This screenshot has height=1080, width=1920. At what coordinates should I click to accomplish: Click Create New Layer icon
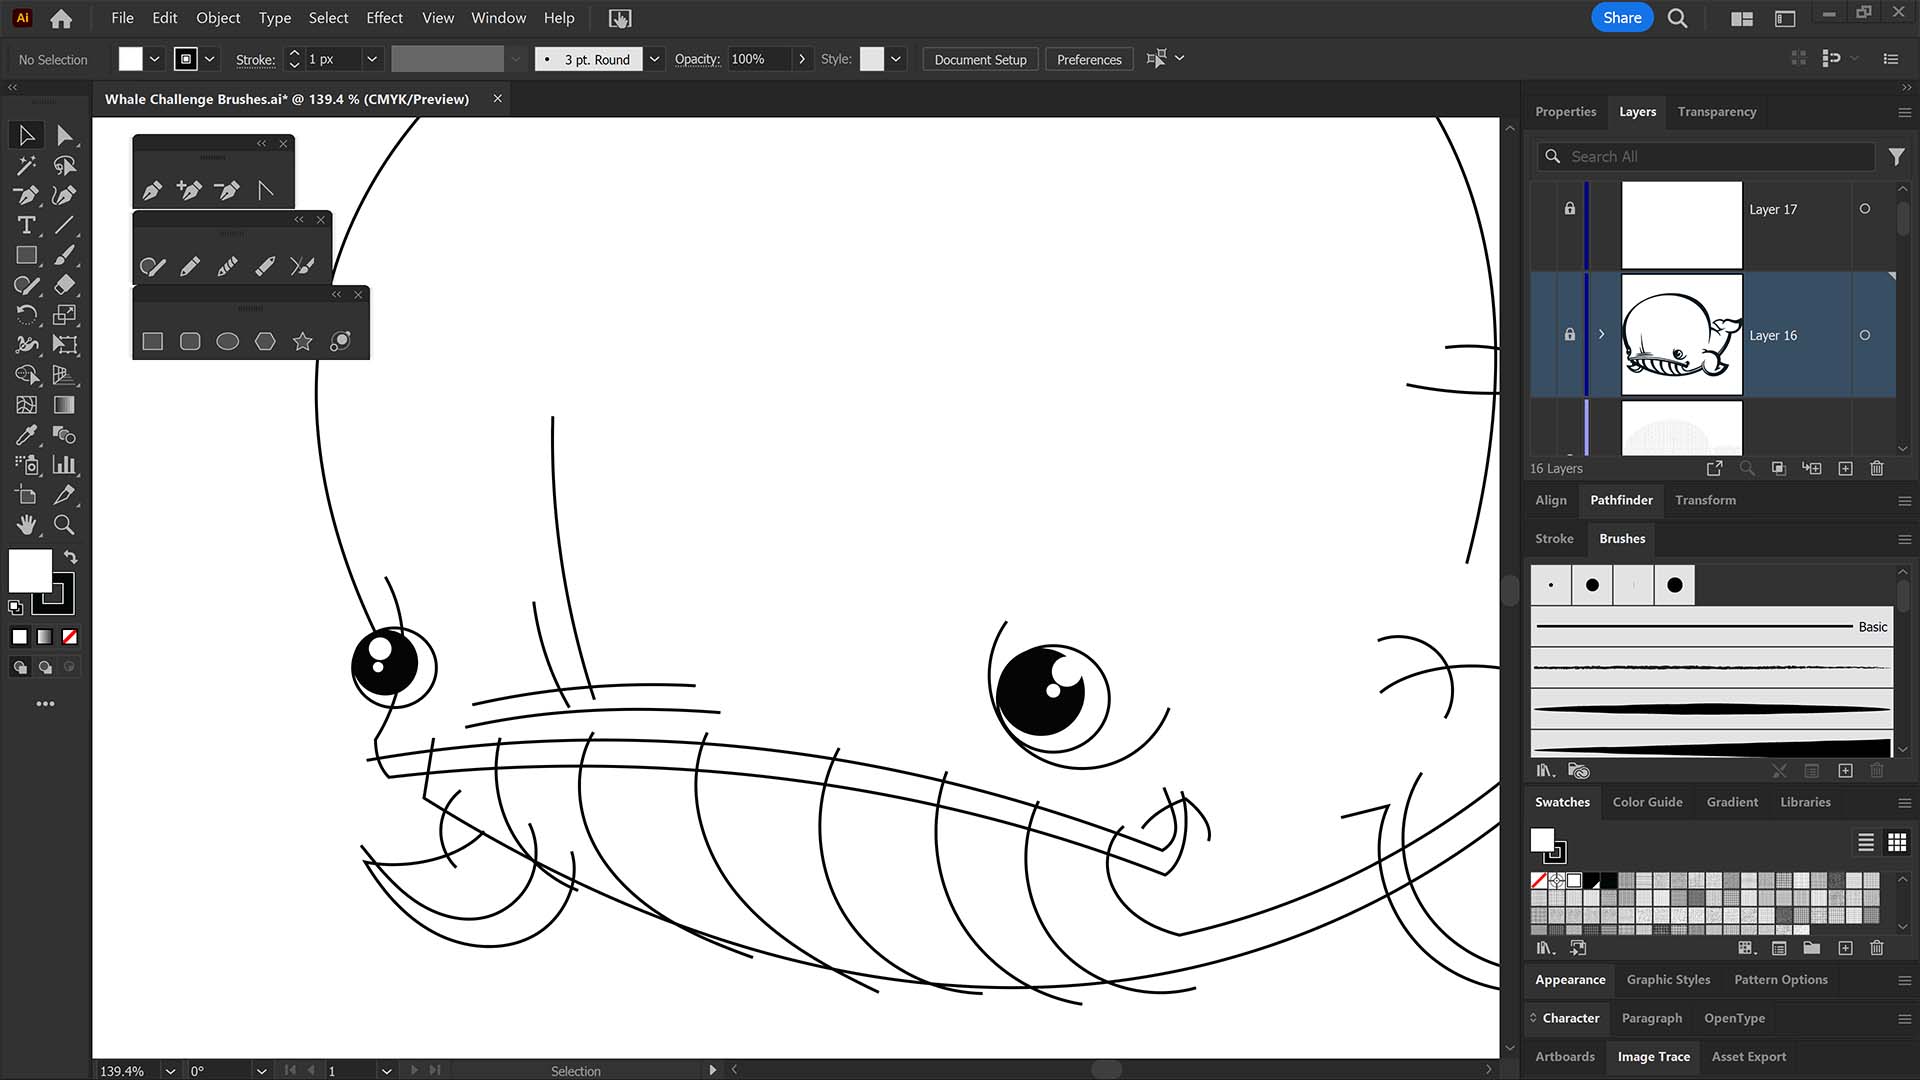click(x=1846, y=468)
